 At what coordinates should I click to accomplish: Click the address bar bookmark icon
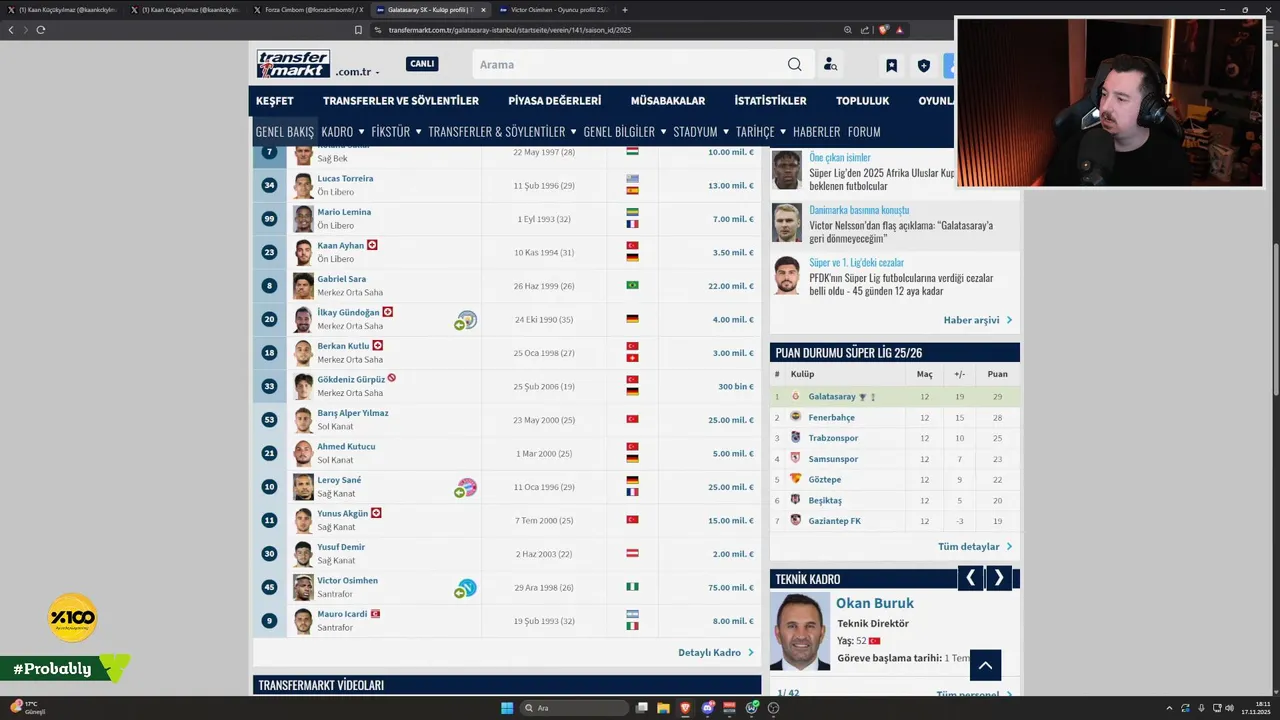click(x=358, y=30)
